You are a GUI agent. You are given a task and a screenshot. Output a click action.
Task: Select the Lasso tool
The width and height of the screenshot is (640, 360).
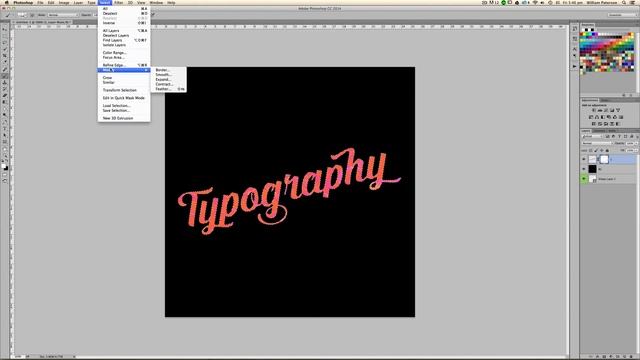[x=5, y=43]
